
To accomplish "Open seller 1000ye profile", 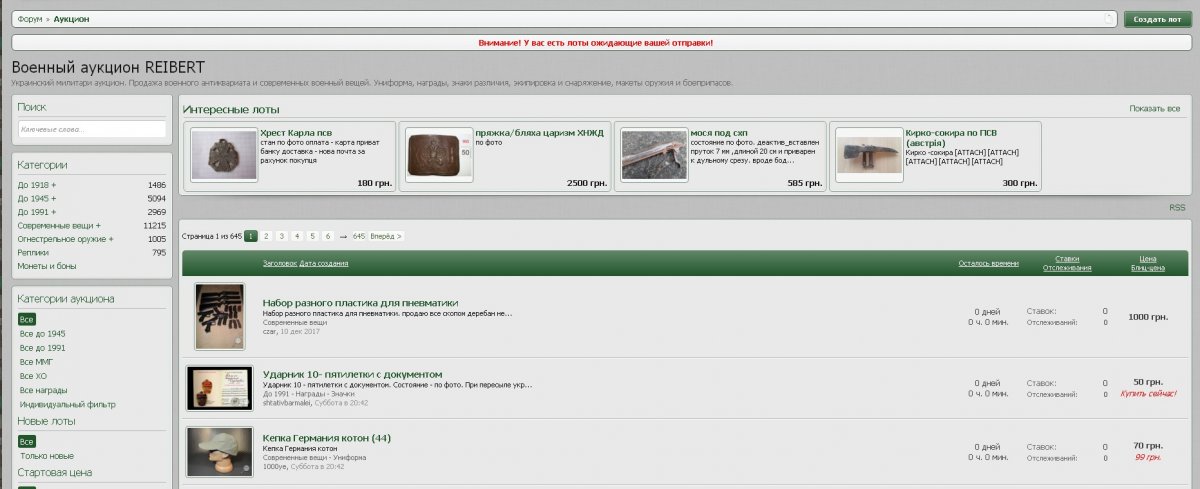I will (275, 466).
